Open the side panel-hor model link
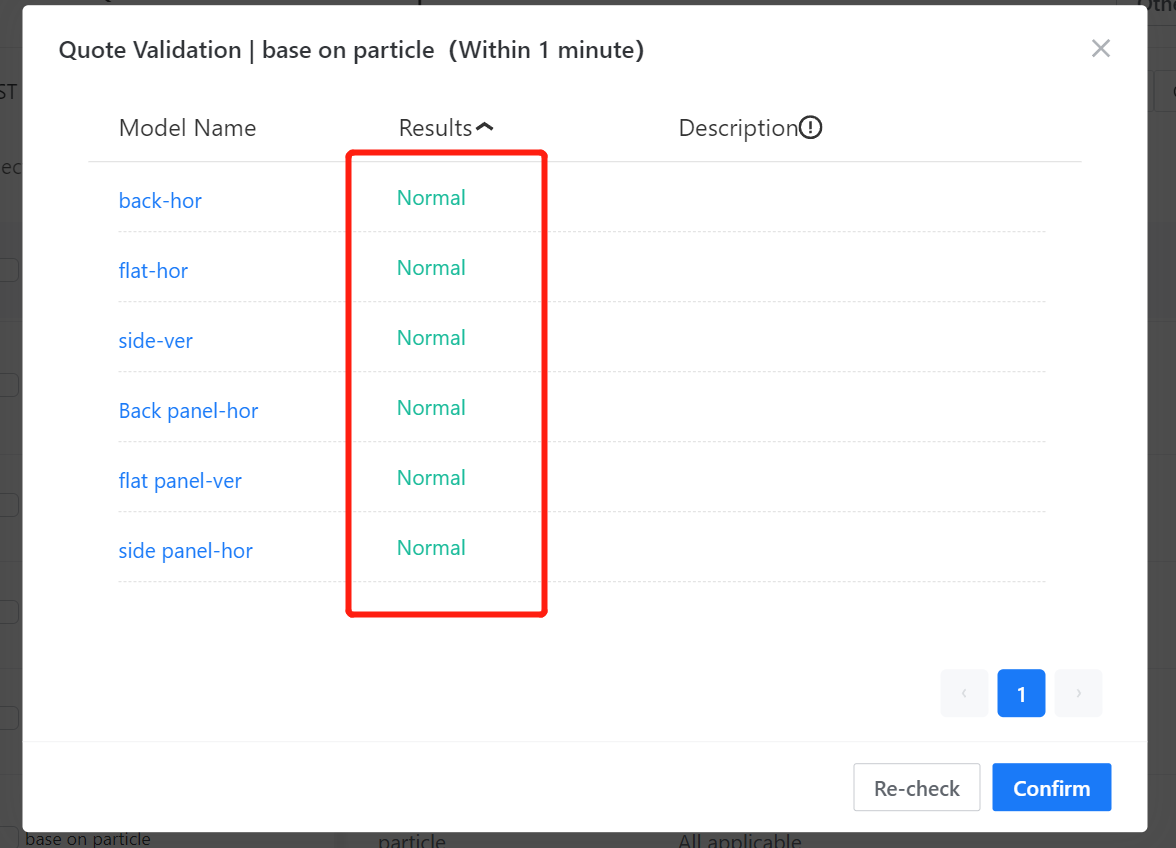Screen dimensions: 1176x848 pos(185,551)
